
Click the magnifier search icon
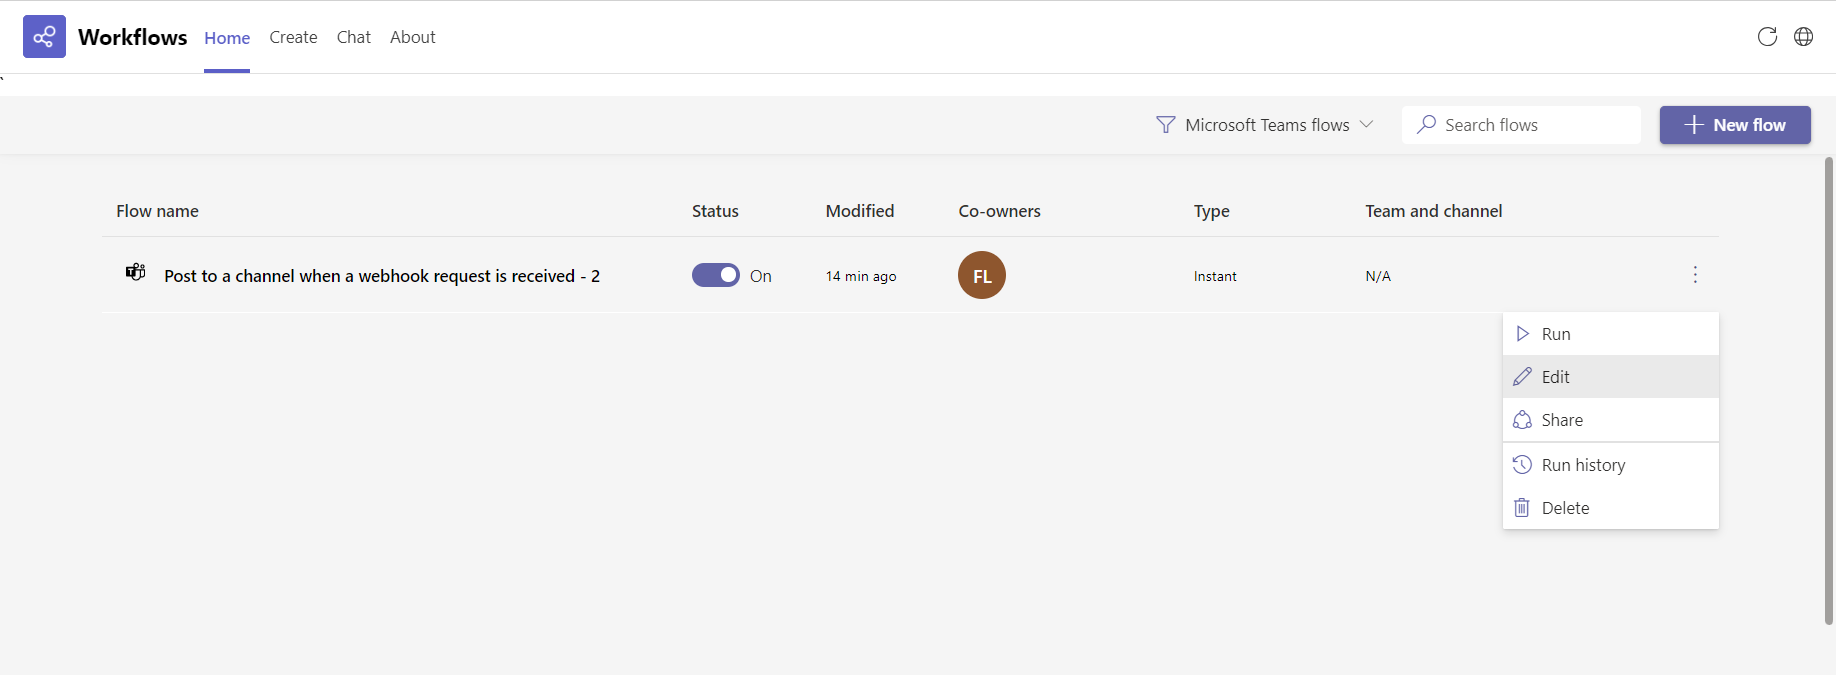click(1427, 124)
